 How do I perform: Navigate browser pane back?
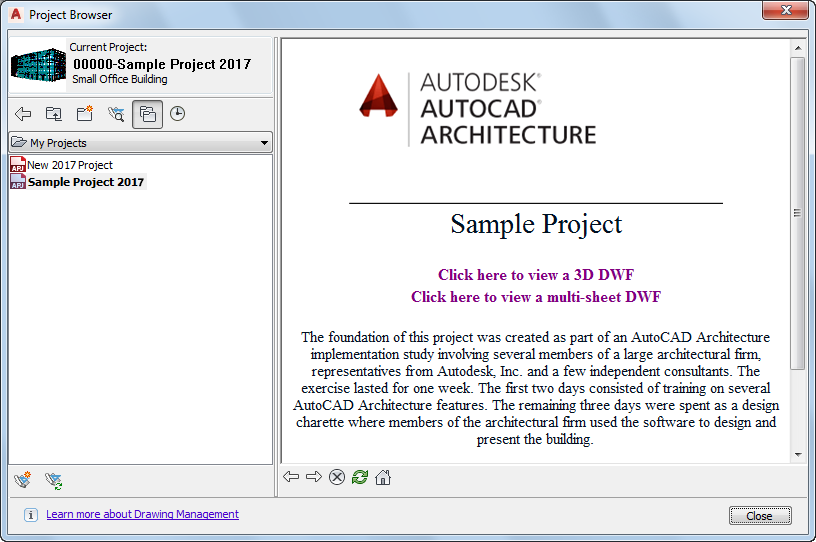click(291, 476)
